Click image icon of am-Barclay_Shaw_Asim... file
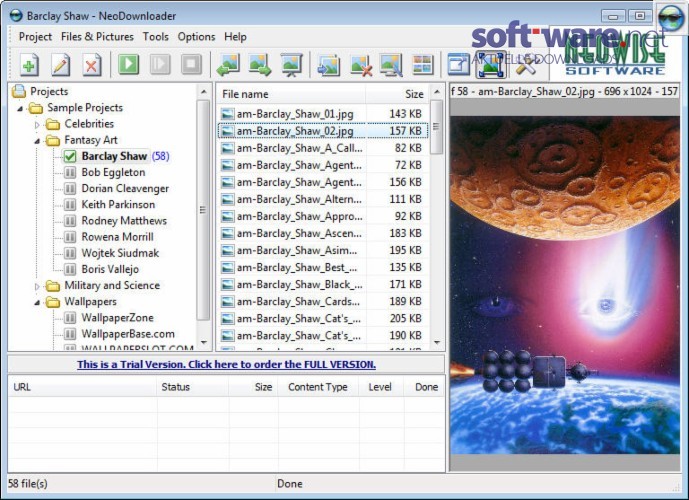 pyautogui.click(x=228, y=250)
